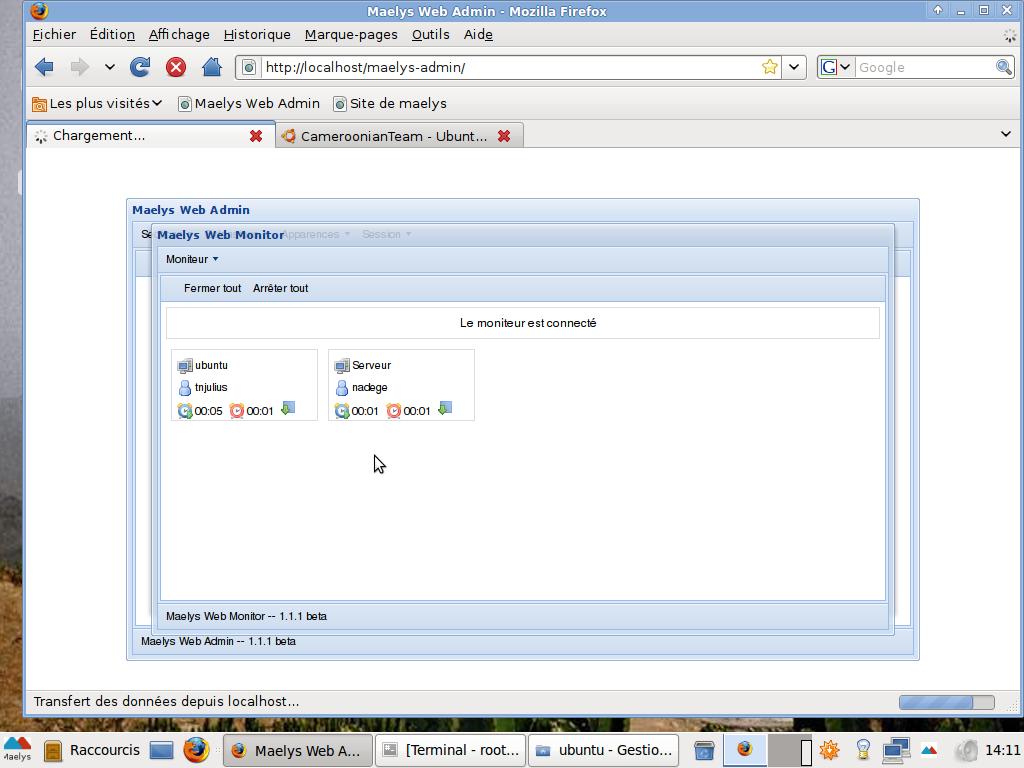Viewport: 1024px width, 768px height.
Task: Click the network monitors tray icon
Action: tap(896, 750)
